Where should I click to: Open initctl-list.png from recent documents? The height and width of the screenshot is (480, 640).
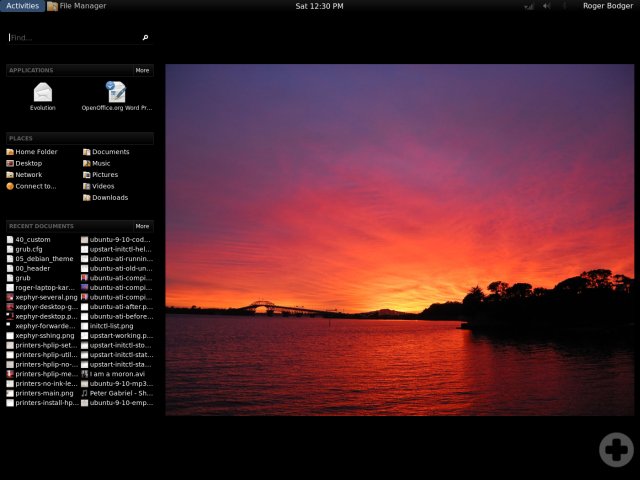pyautogui.click(x=107, y=326)
